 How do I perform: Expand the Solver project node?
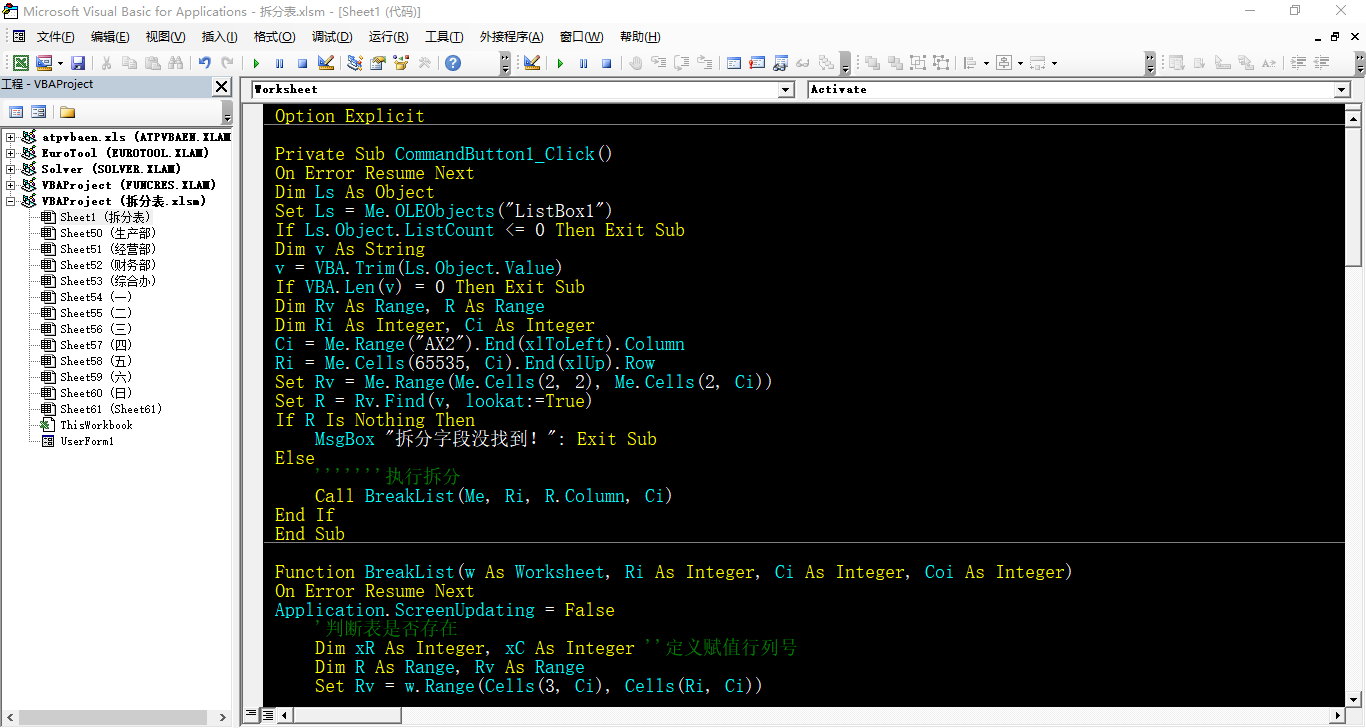[10, 169]
